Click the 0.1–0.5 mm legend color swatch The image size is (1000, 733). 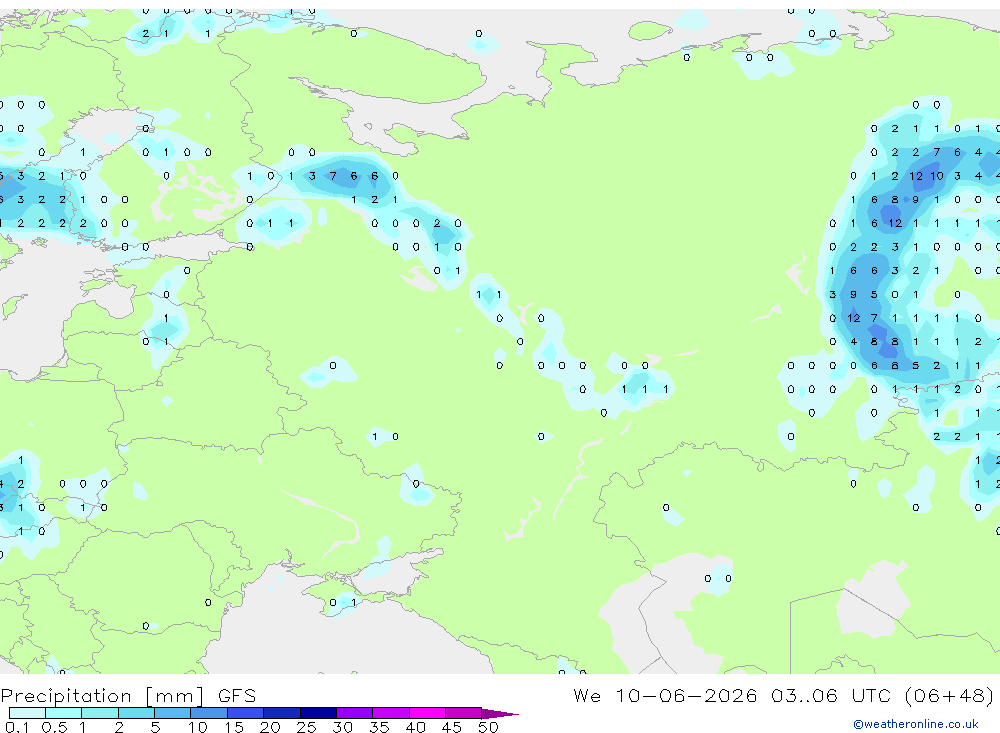point(27,713)
